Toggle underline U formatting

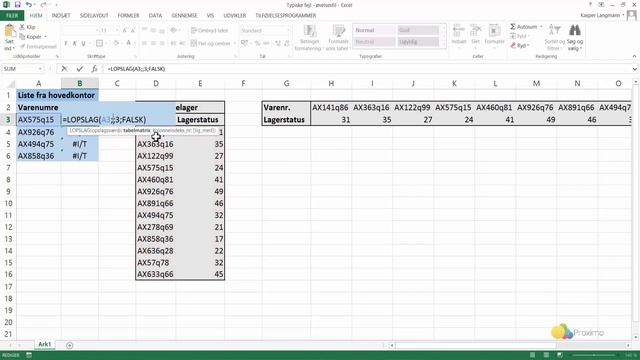click(84, 43)
